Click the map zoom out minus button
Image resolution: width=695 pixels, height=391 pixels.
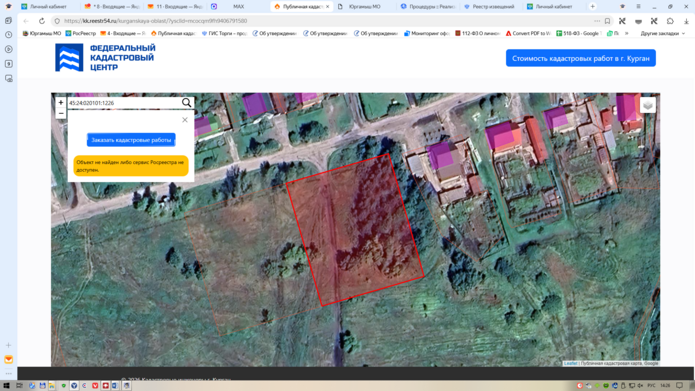(x=61, y=113)
